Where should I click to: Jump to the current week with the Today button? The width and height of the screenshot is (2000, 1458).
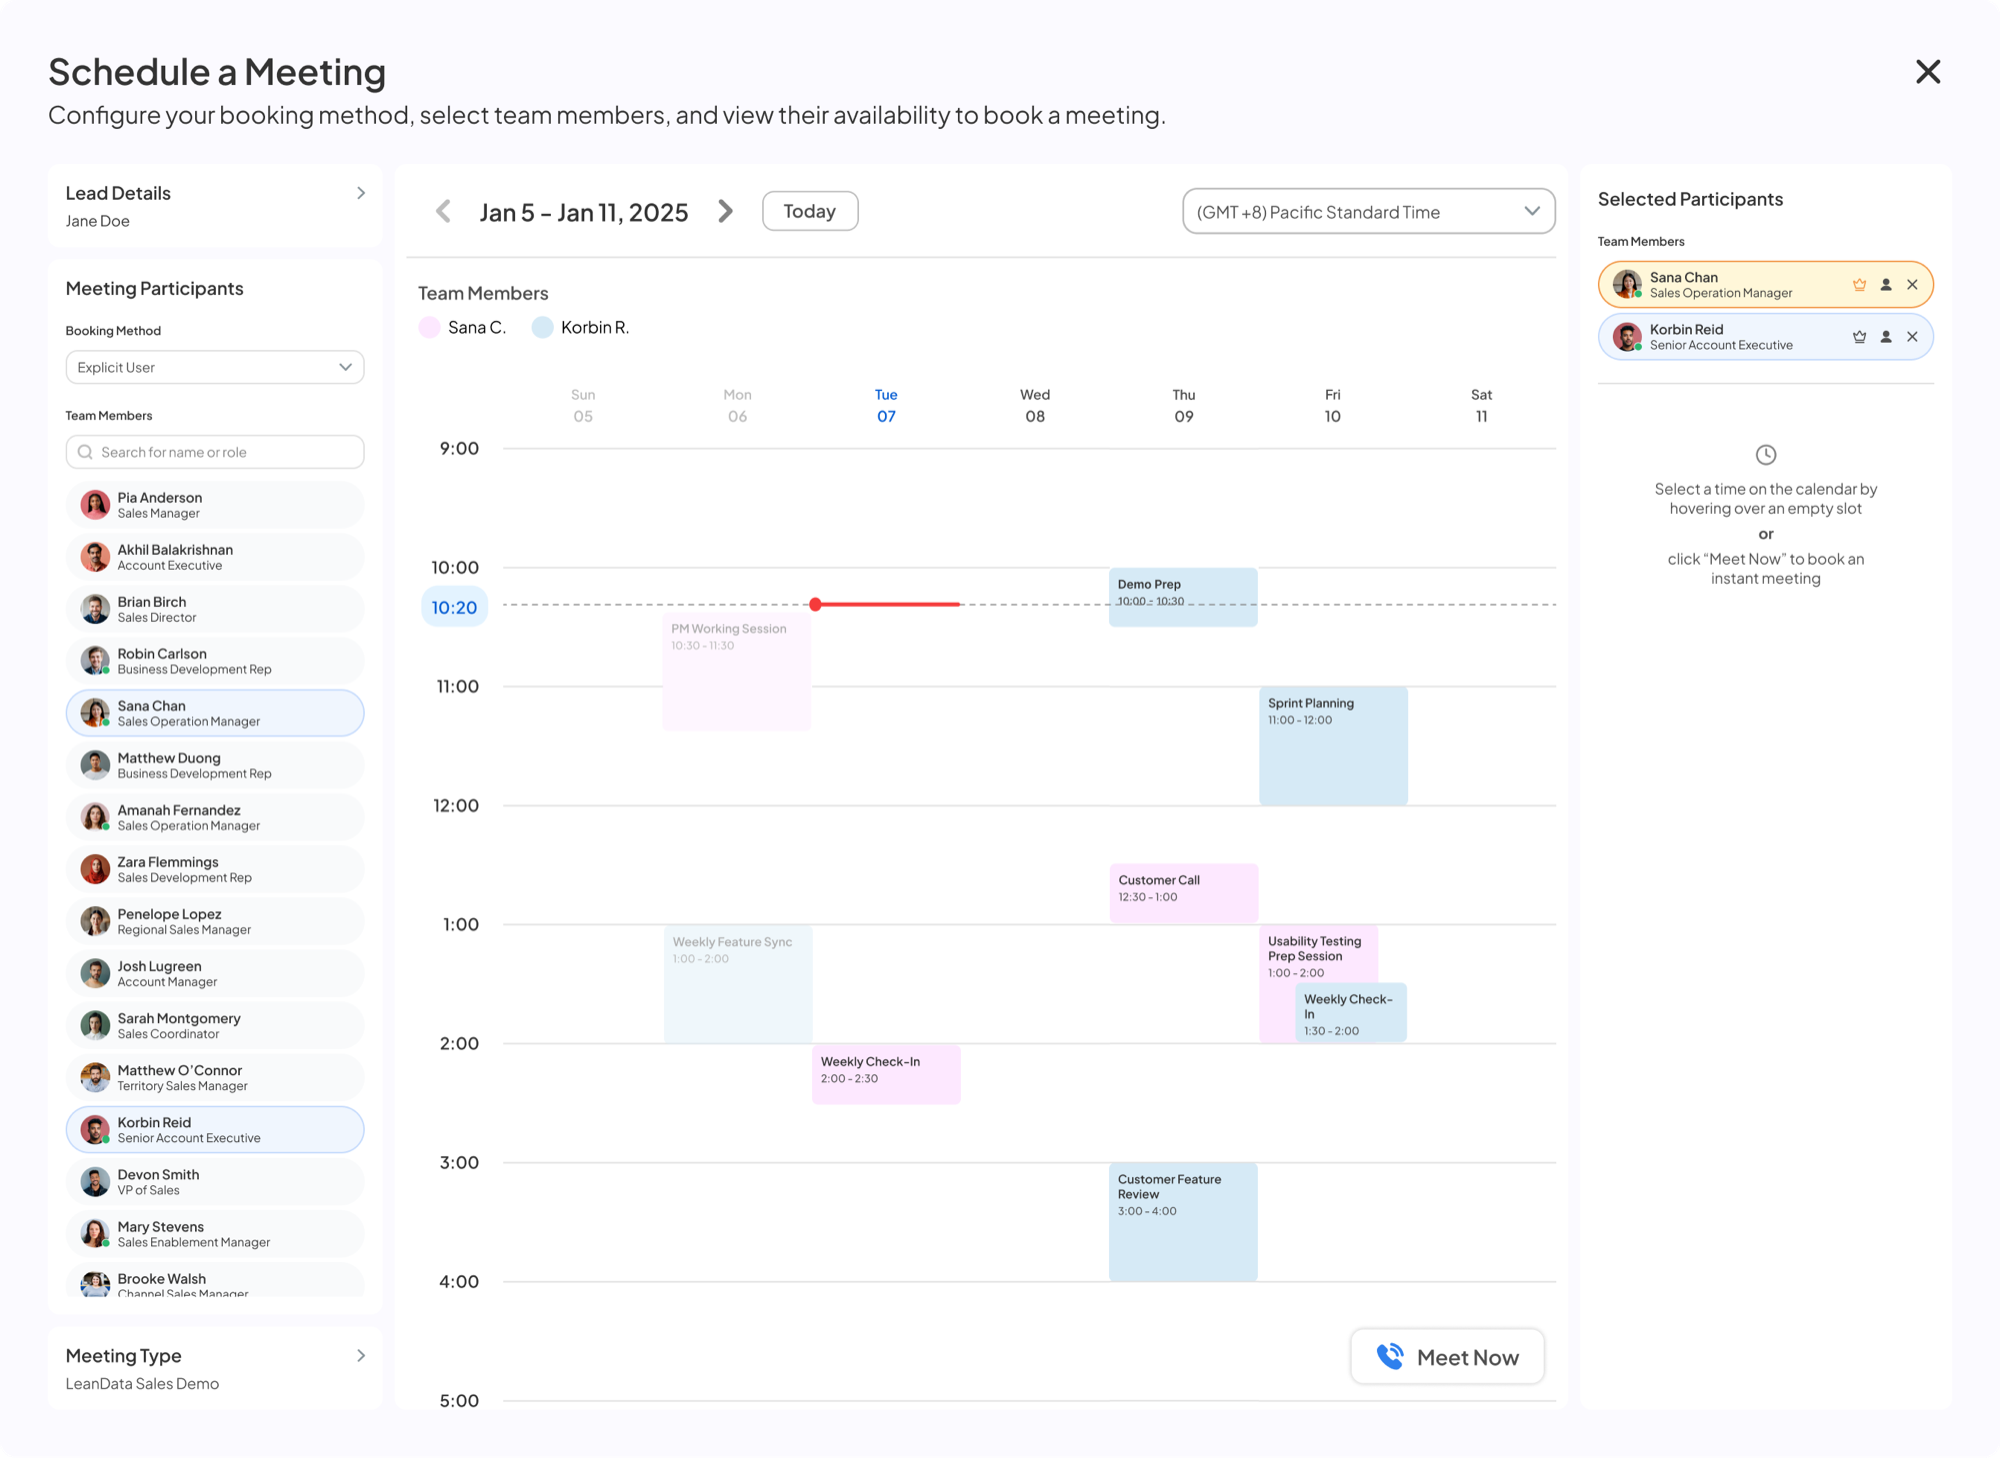coord(810,211)
